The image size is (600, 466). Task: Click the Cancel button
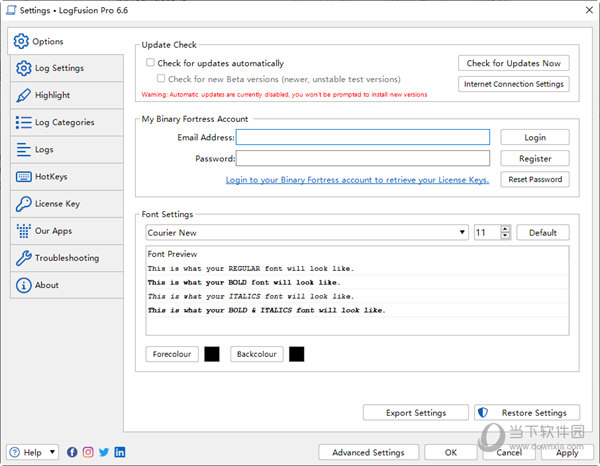[x=509, y=453]
